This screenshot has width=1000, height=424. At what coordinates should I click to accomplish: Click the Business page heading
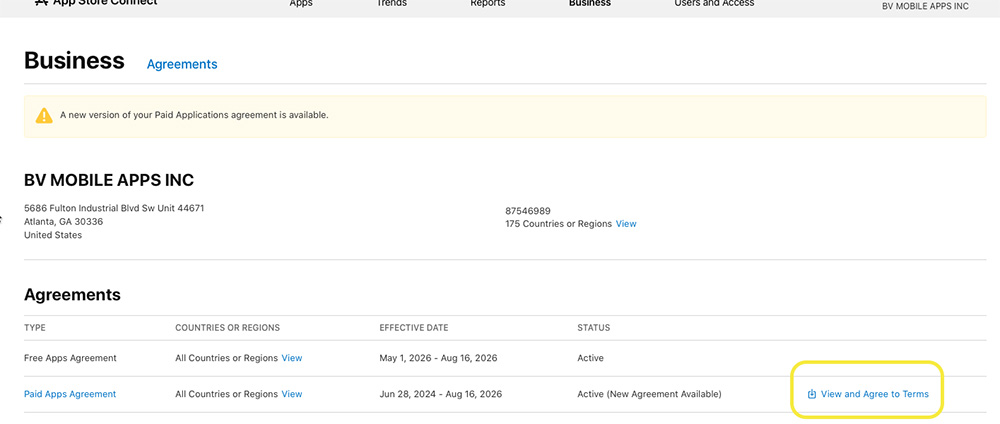tap(75, 61)
